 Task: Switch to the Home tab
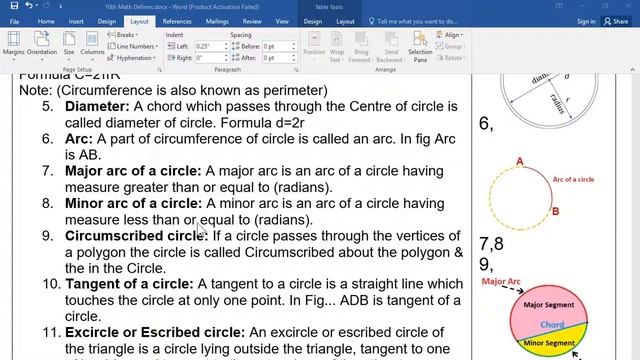[x=46, y=21]
